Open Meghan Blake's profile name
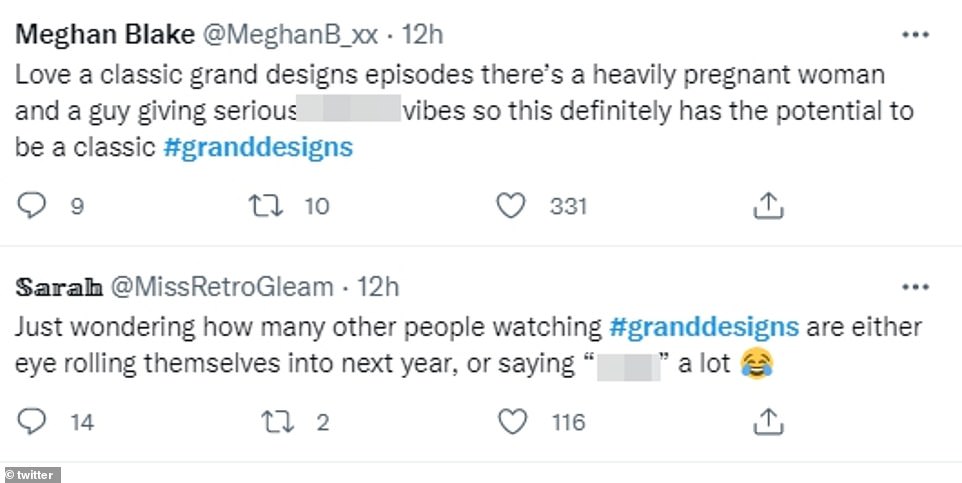This screenshot has width=962, height=483. (104, 35)
